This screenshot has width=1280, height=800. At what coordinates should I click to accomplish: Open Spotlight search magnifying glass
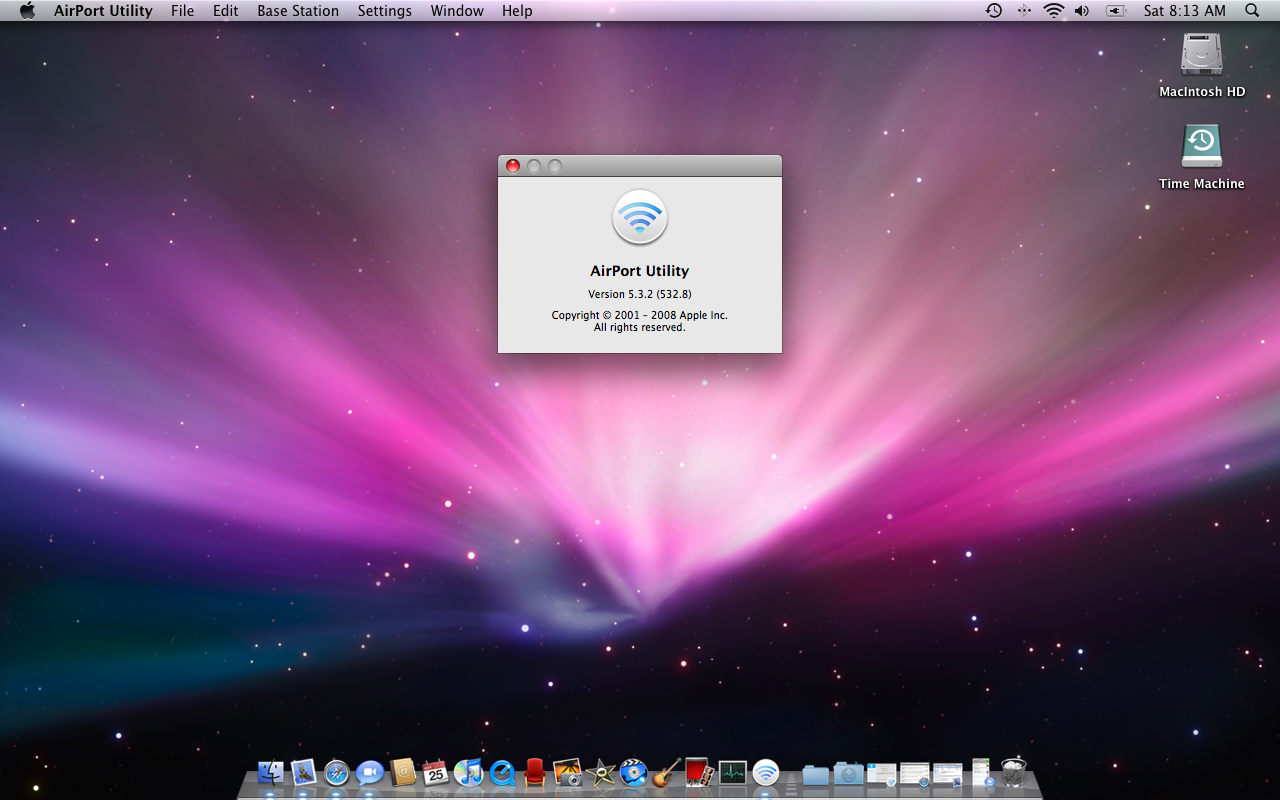[x=1252, y=11]
